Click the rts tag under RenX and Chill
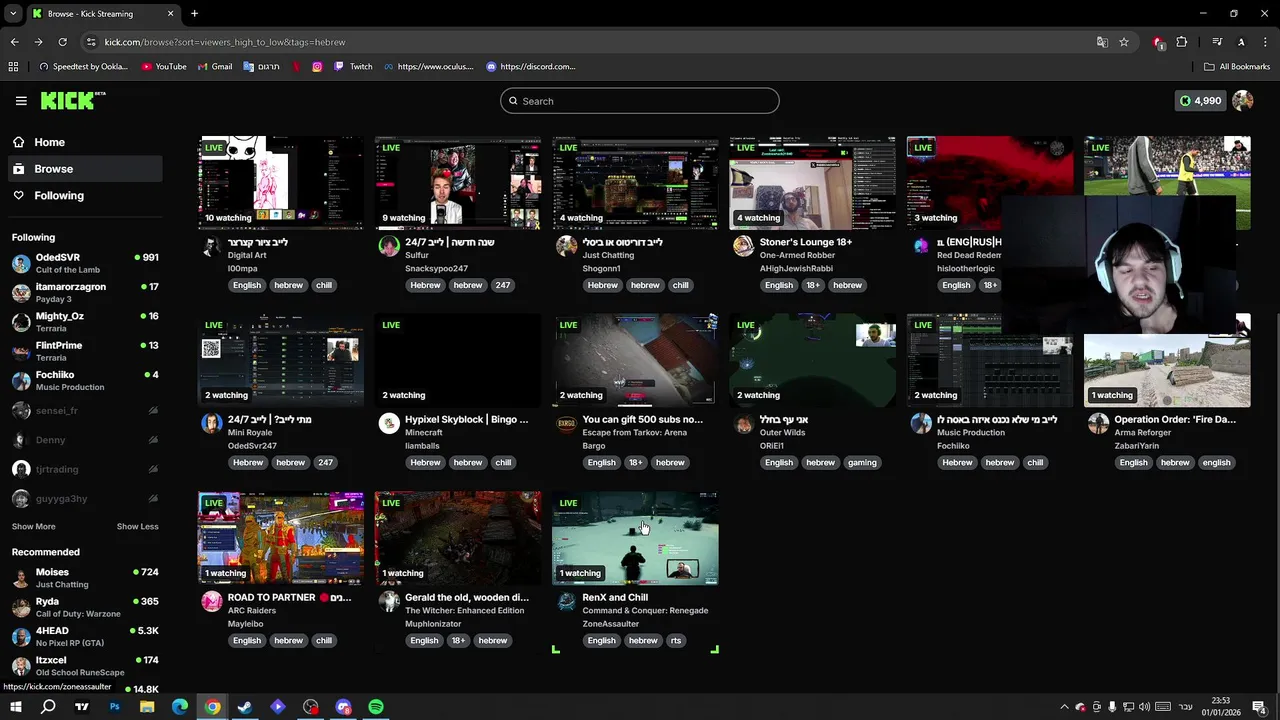 (x=676, y=641)
